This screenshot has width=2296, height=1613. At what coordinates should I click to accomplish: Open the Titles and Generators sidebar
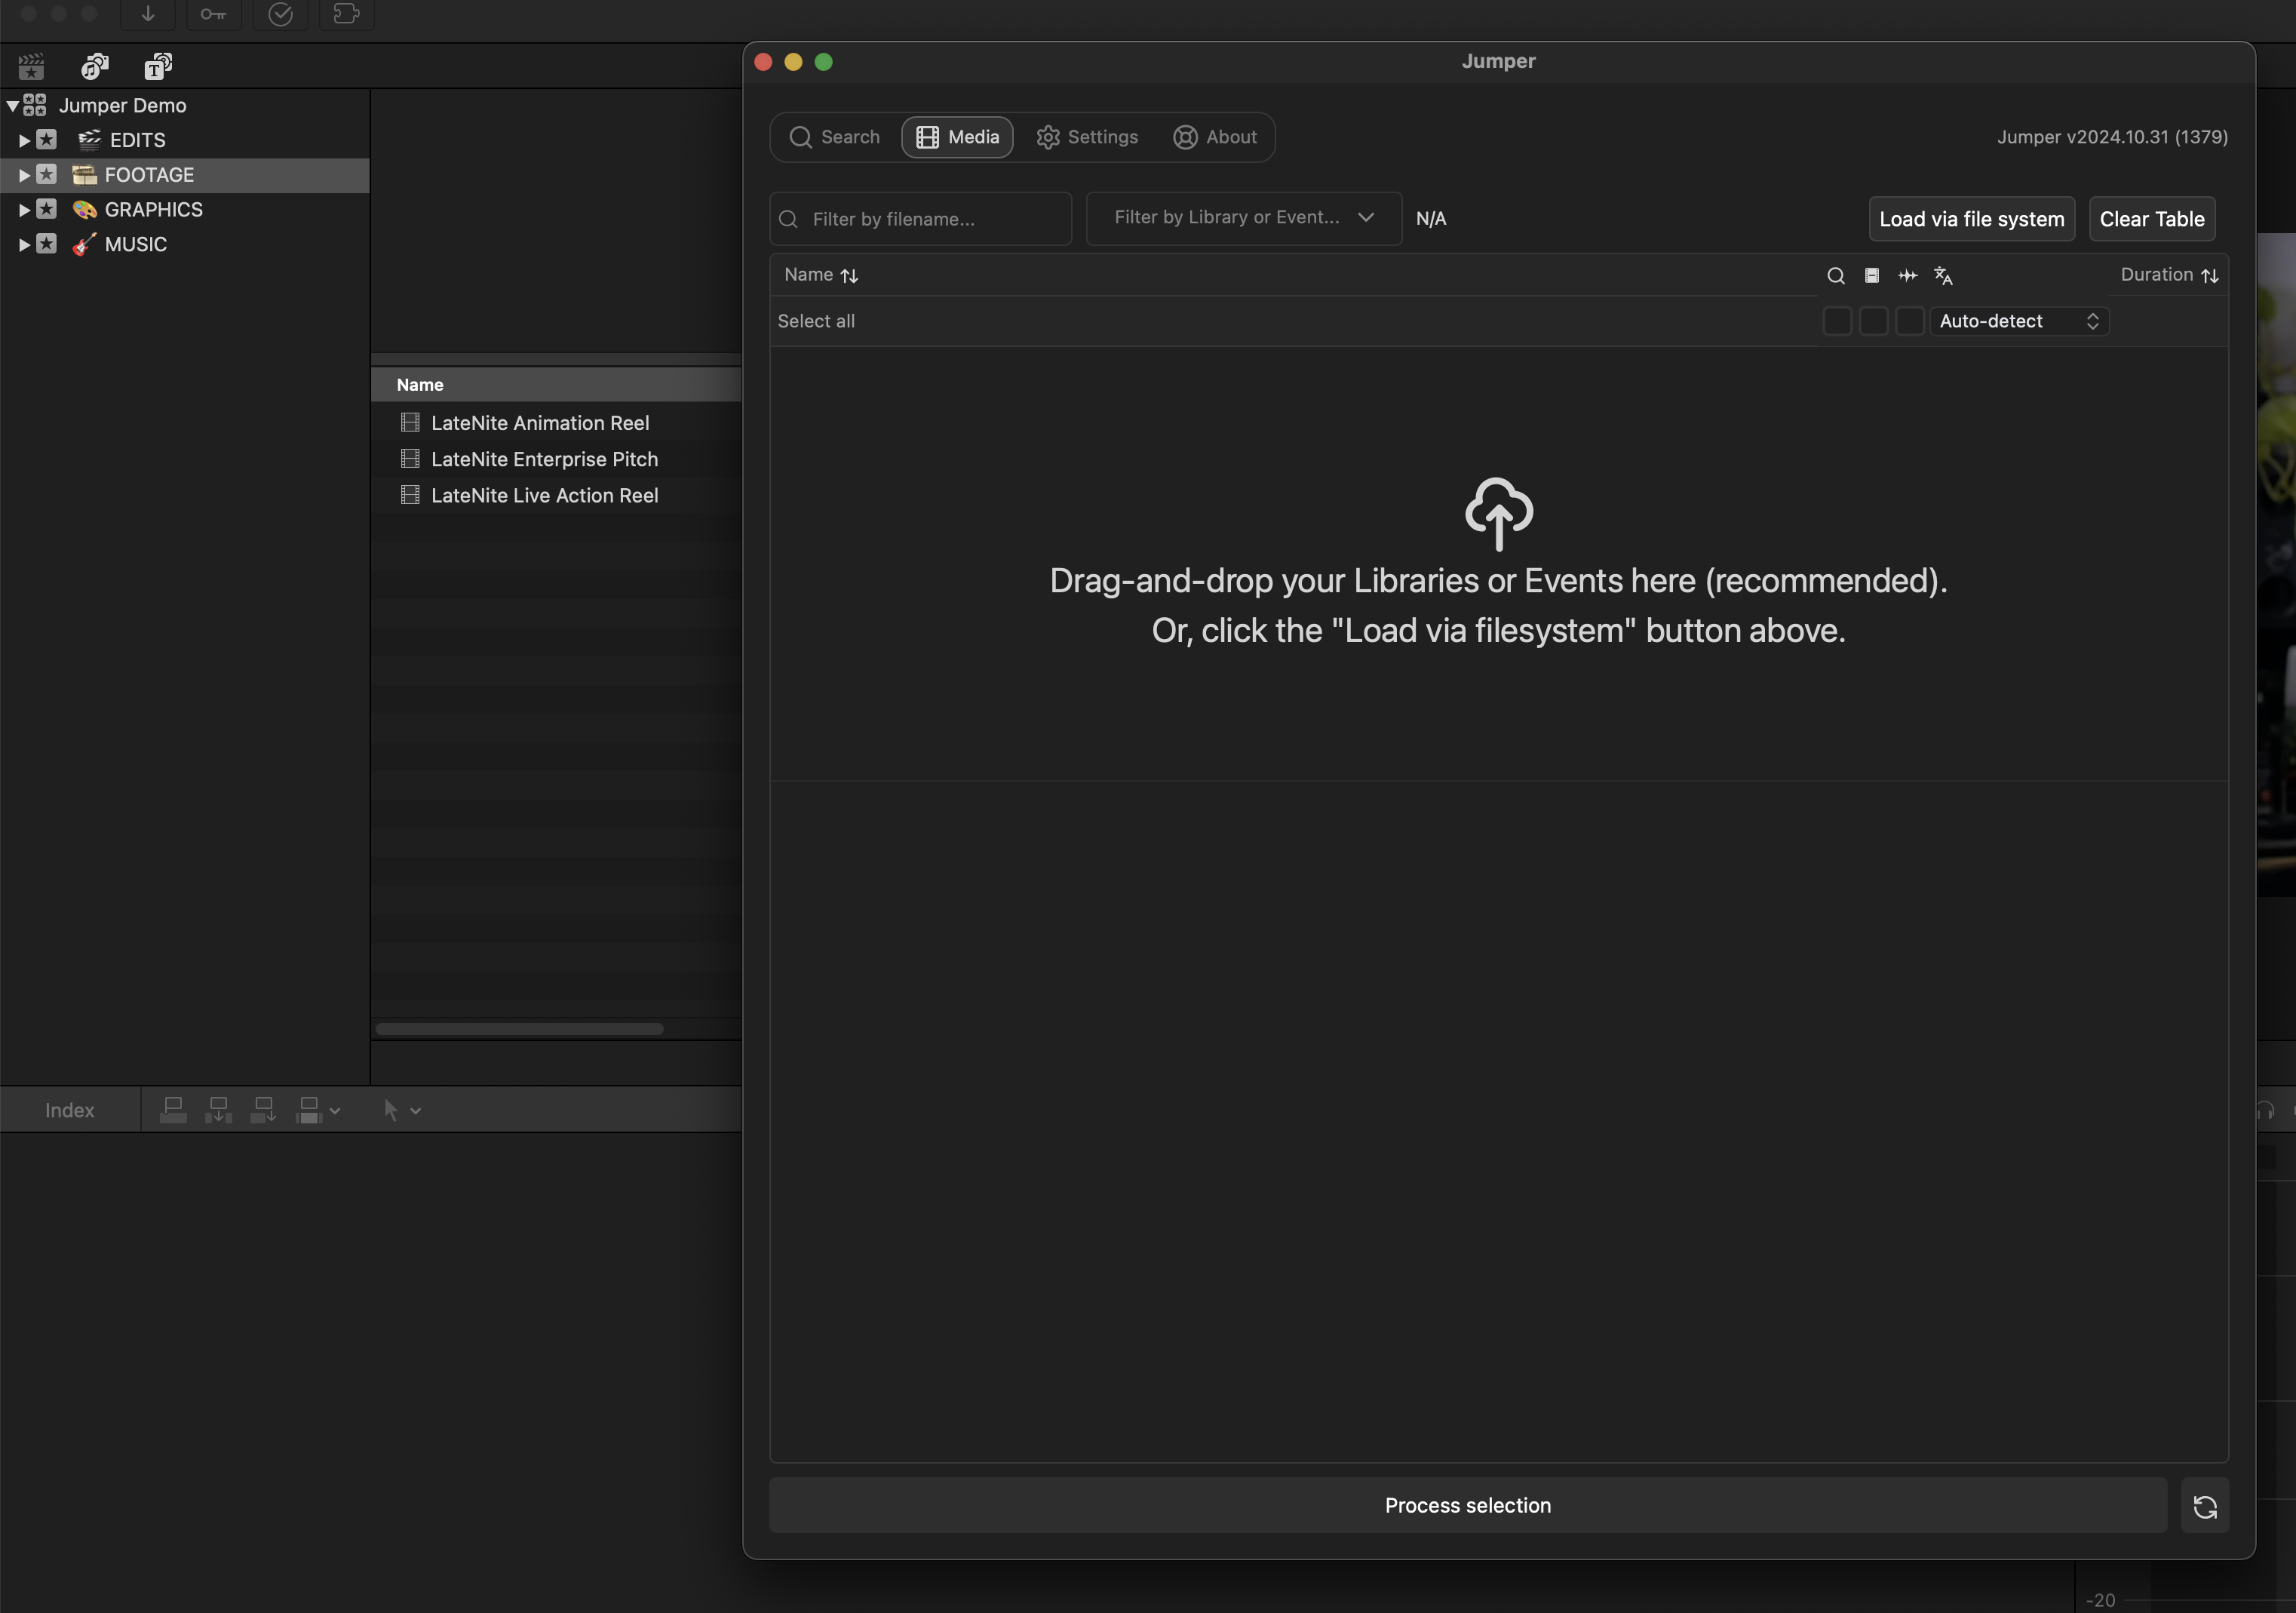pyautogui.click(x=158, y=67)
